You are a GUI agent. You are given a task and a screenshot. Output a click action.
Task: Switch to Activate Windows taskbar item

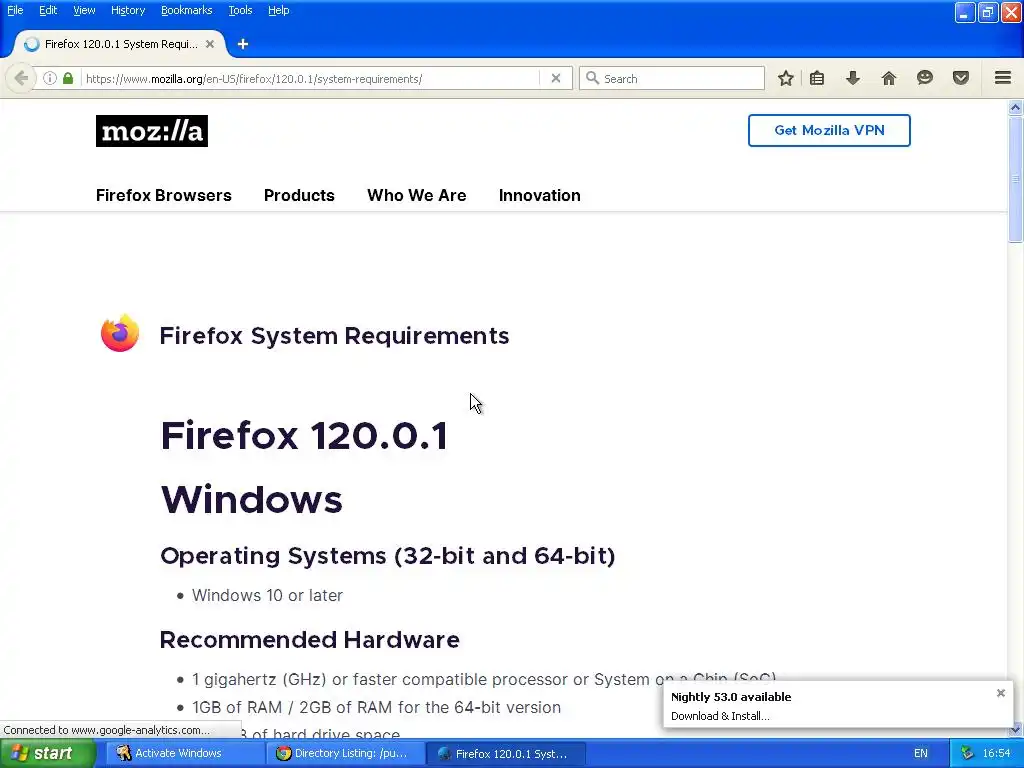pos(185,753)
